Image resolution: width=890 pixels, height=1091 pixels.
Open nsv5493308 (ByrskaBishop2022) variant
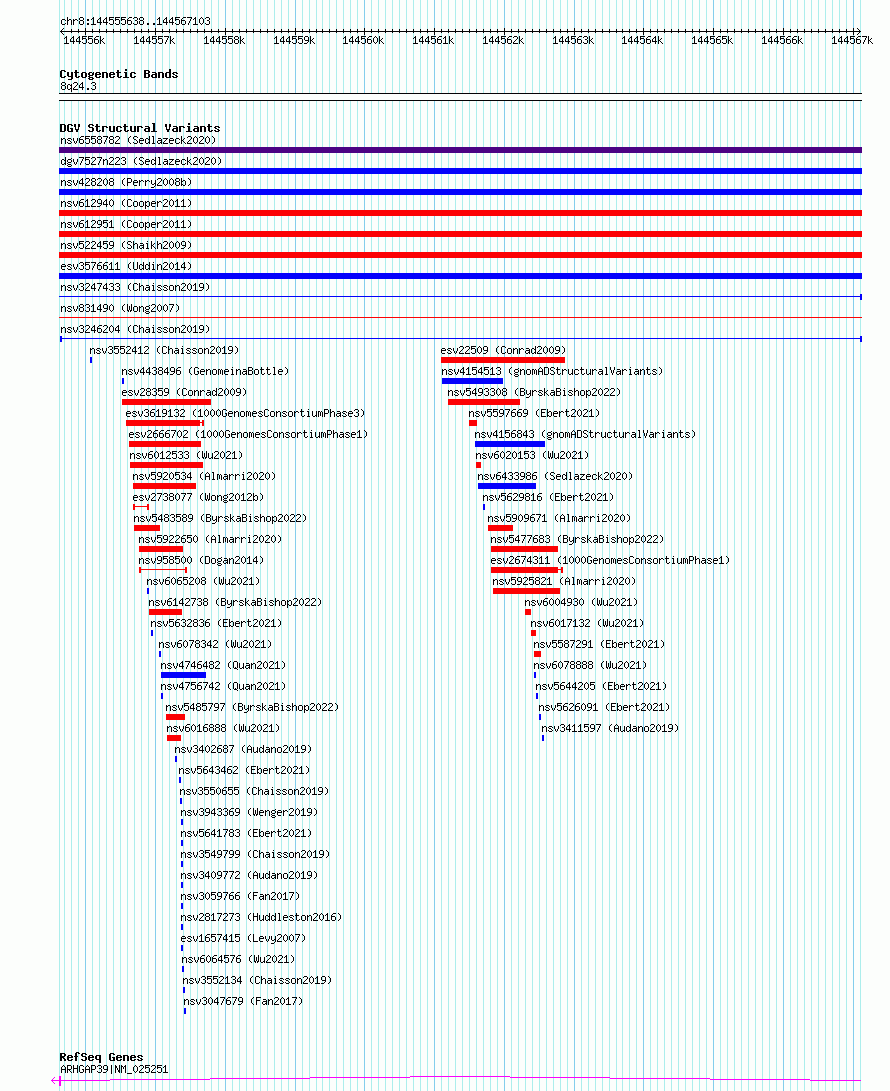(x=534, y=392)
